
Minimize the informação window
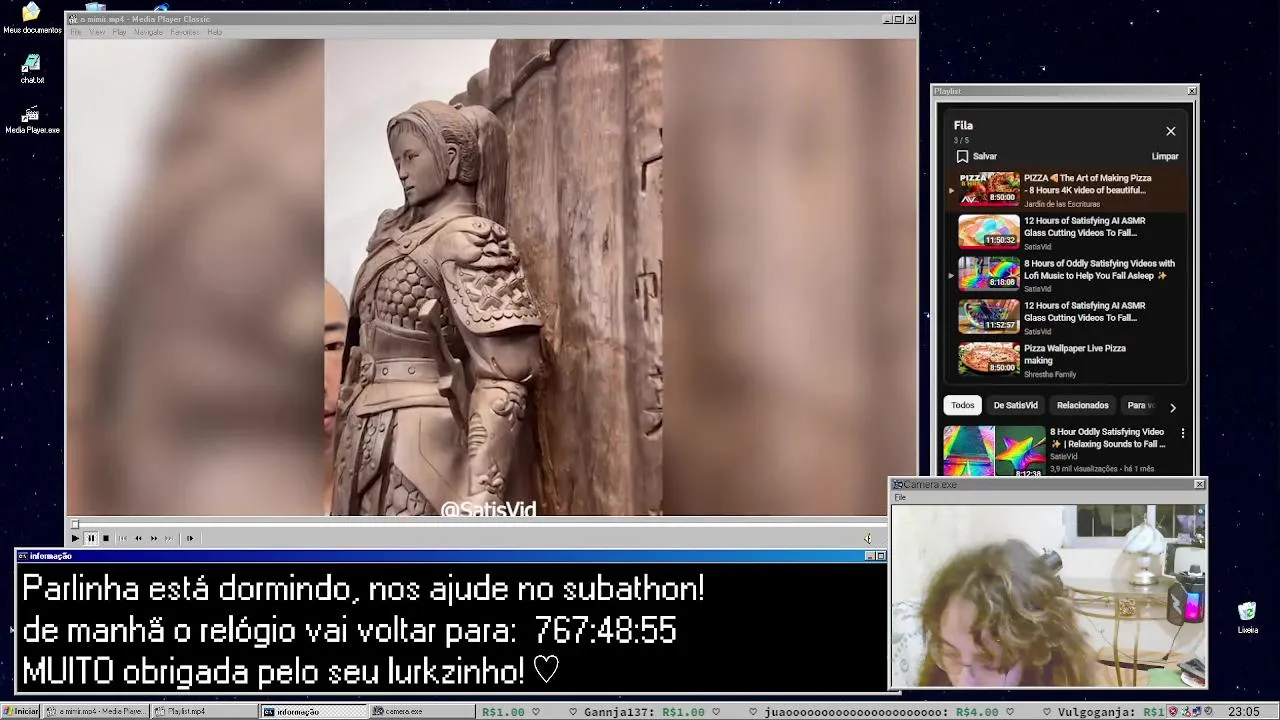[869, 556]
